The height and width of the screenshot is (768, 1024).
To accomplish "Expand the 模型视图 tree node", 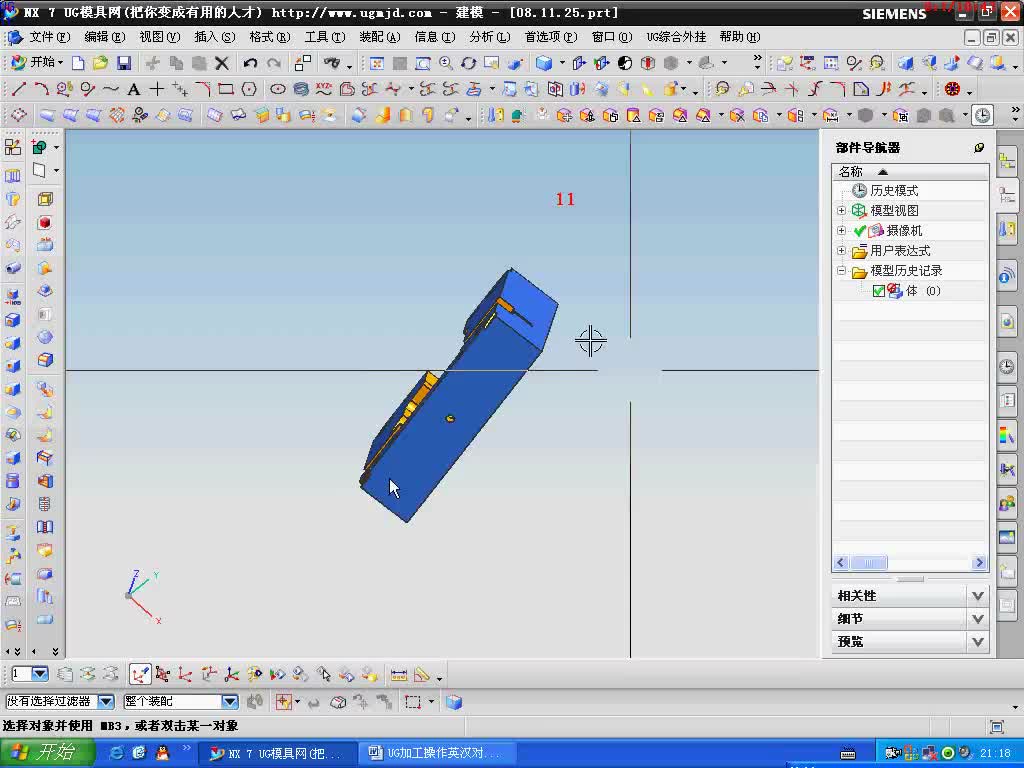I will pos(841,210).
